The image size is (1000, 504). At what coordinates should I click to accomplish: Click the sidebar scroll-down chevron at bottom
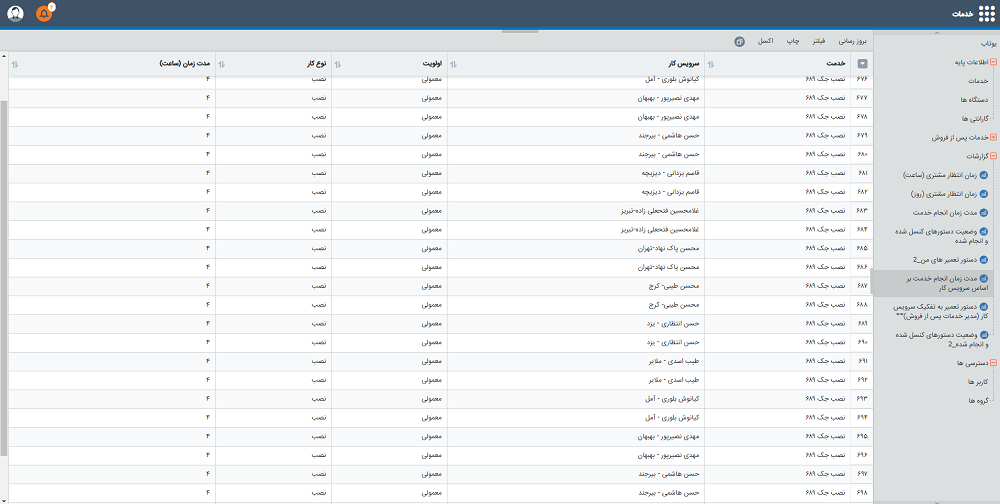coord(936,501)
